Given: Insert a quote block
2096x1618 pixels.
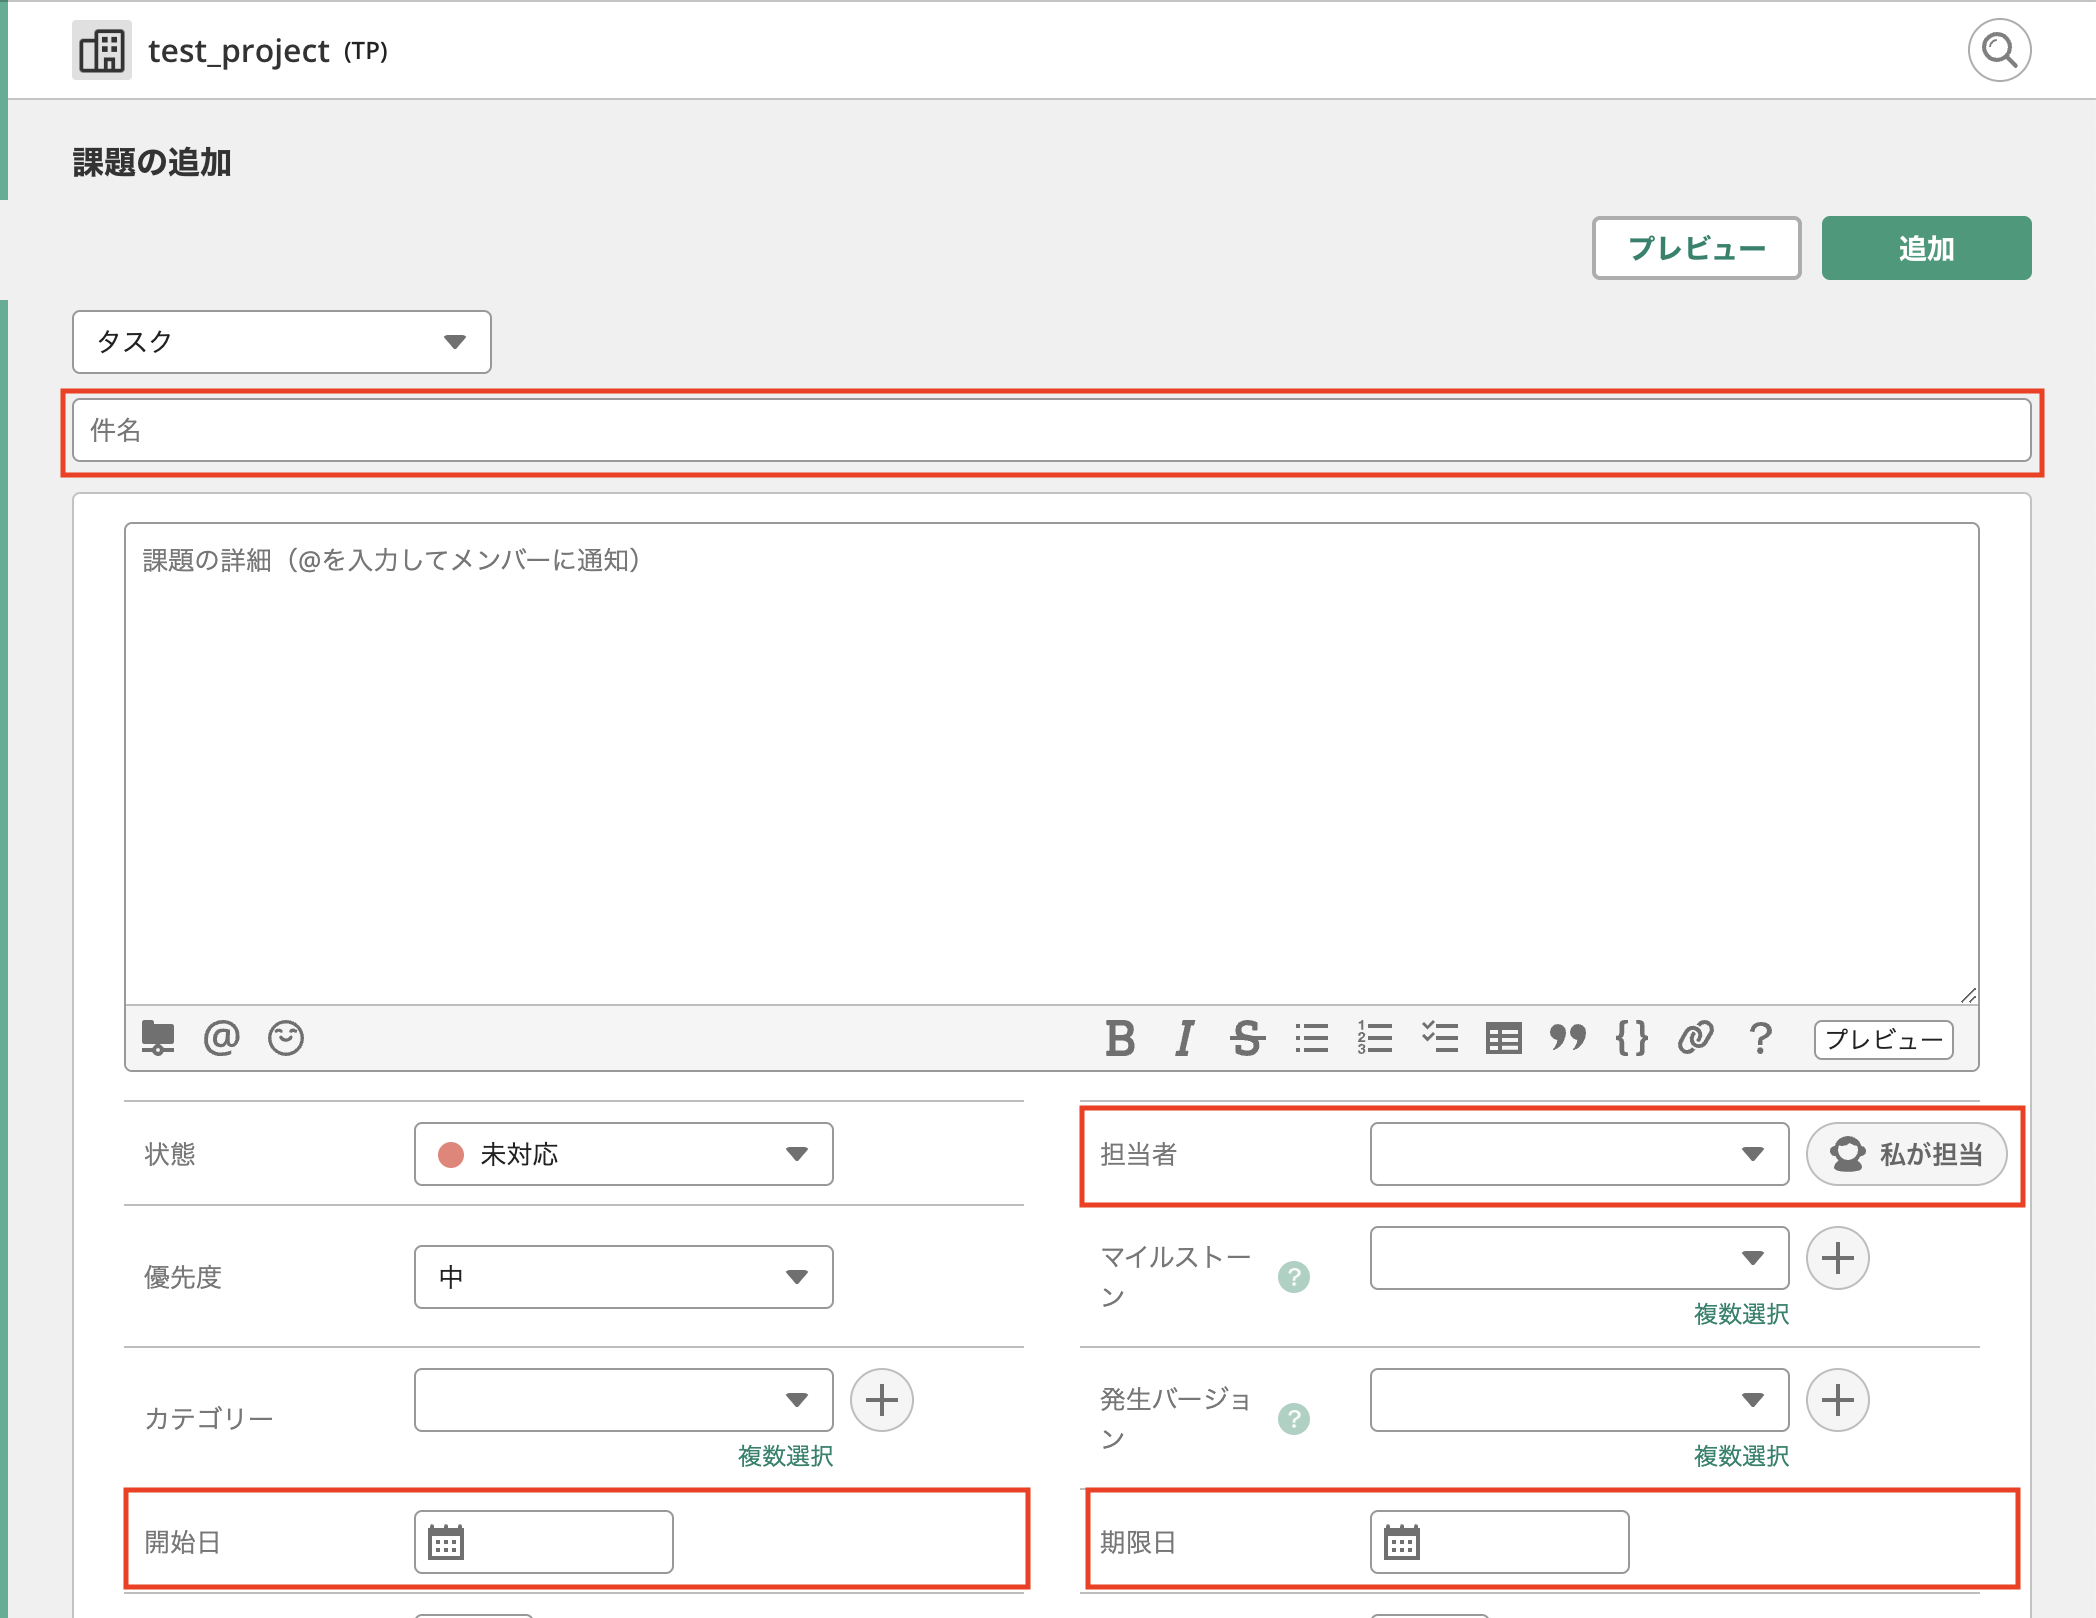Looking at the screenshot, I should tap(1567, 1038).
